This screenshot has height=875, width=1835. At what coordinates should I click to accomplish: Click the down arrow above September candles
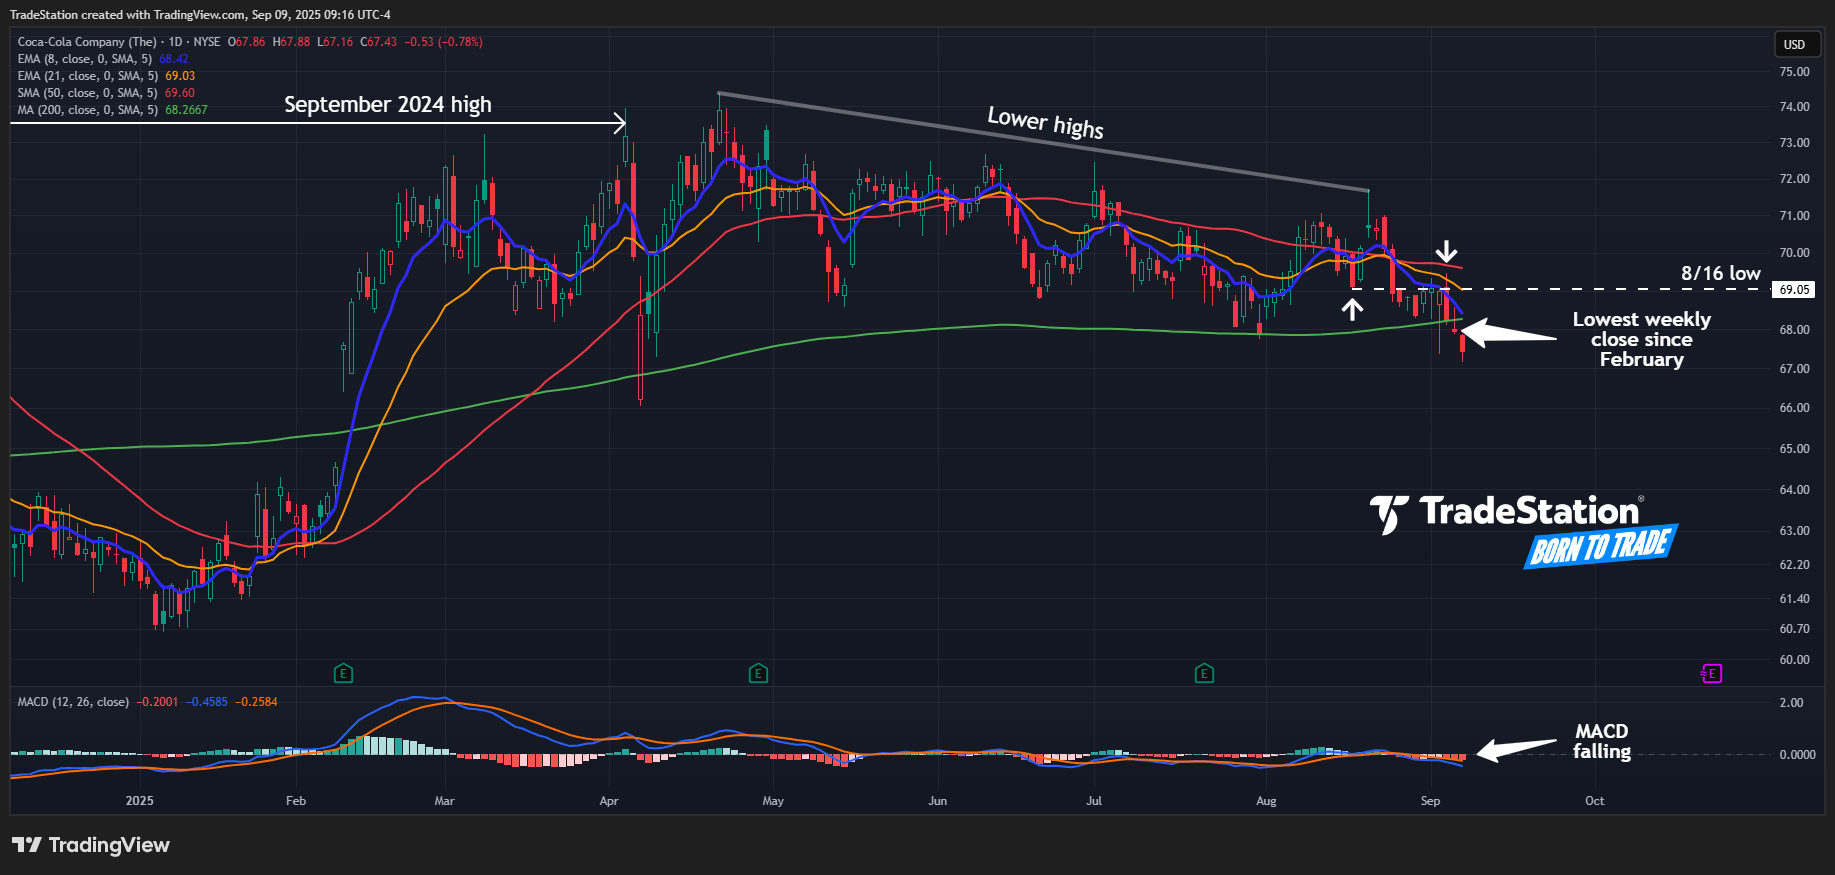[1446, 251]
